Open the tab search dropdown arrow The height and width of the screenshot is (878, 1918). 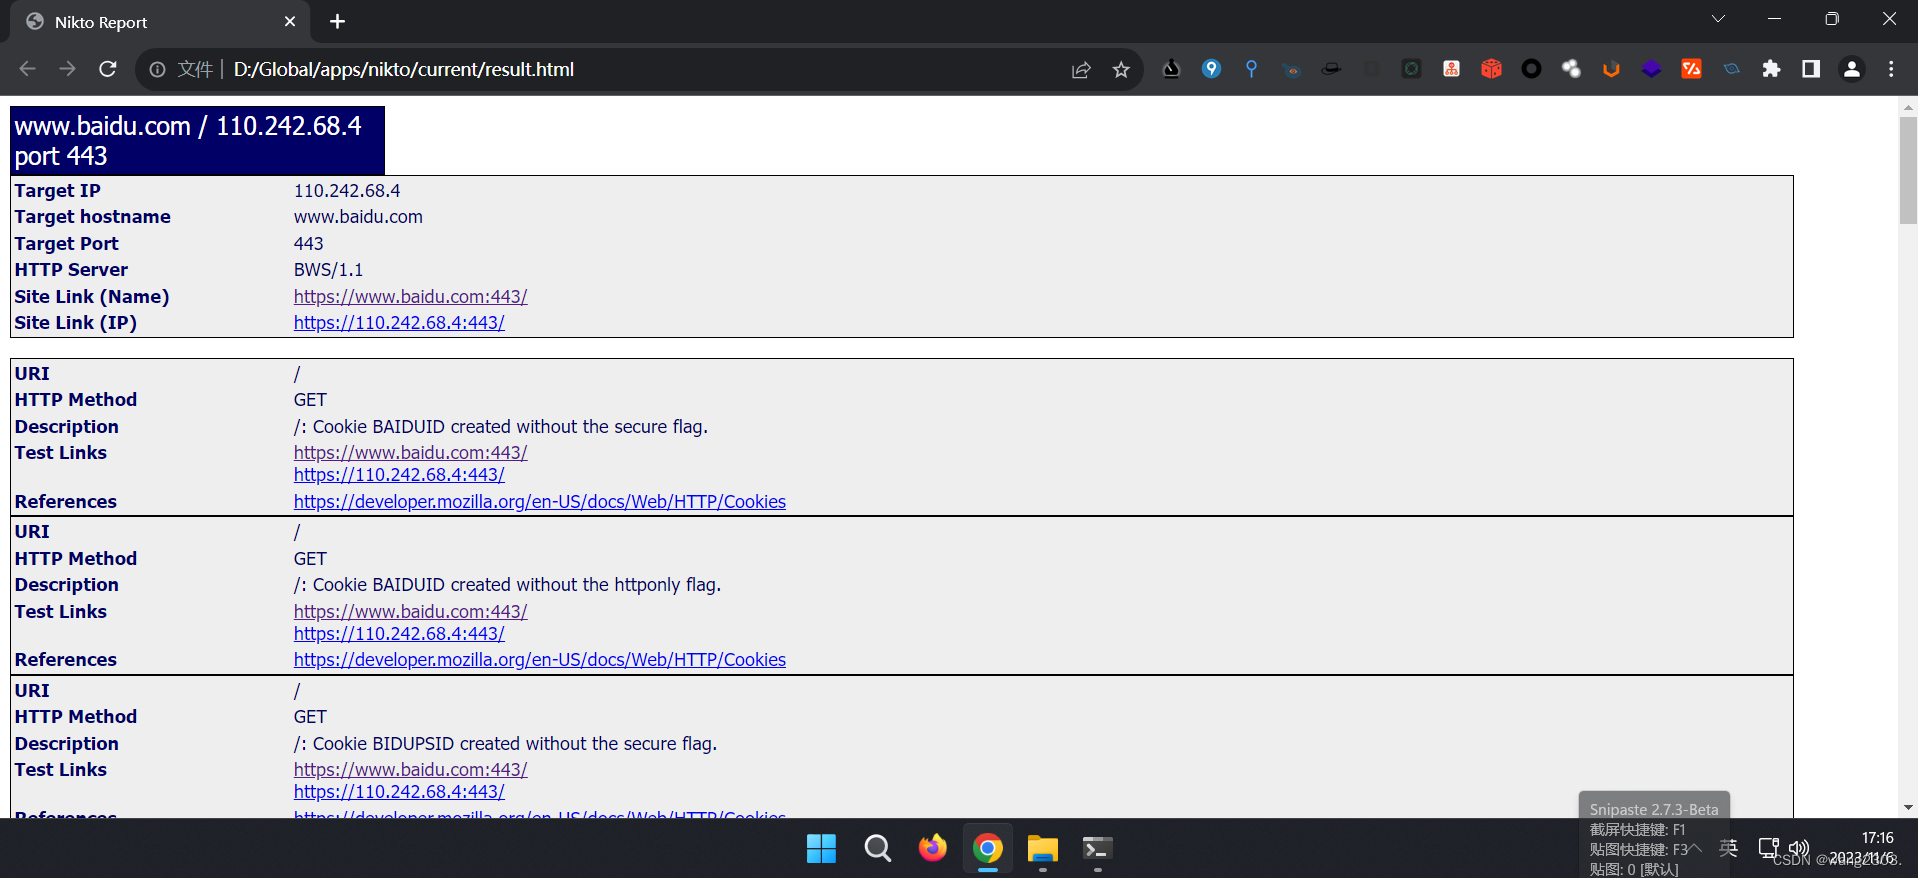(x=1718, y=19)
